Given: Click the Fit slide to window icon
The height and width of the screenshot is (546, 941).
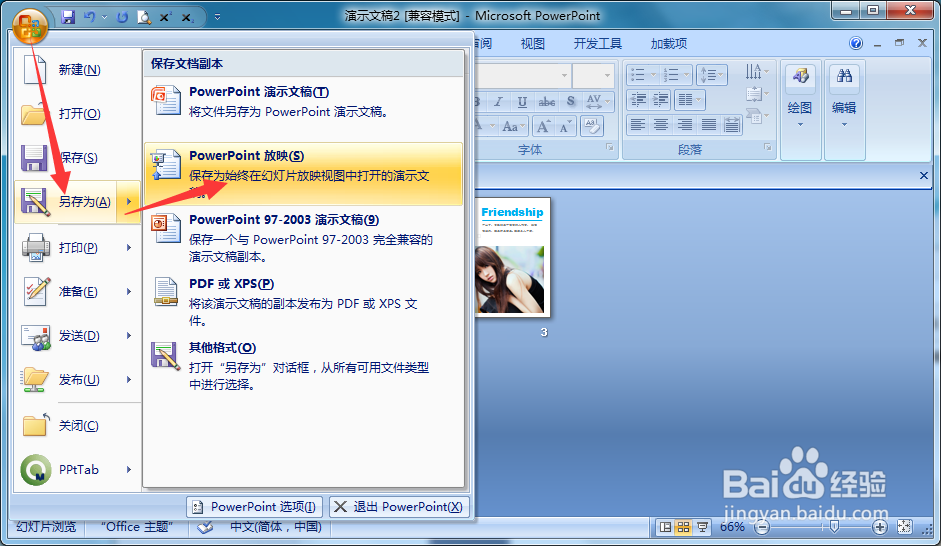Looking at the screenshot, I should [904, 527].
